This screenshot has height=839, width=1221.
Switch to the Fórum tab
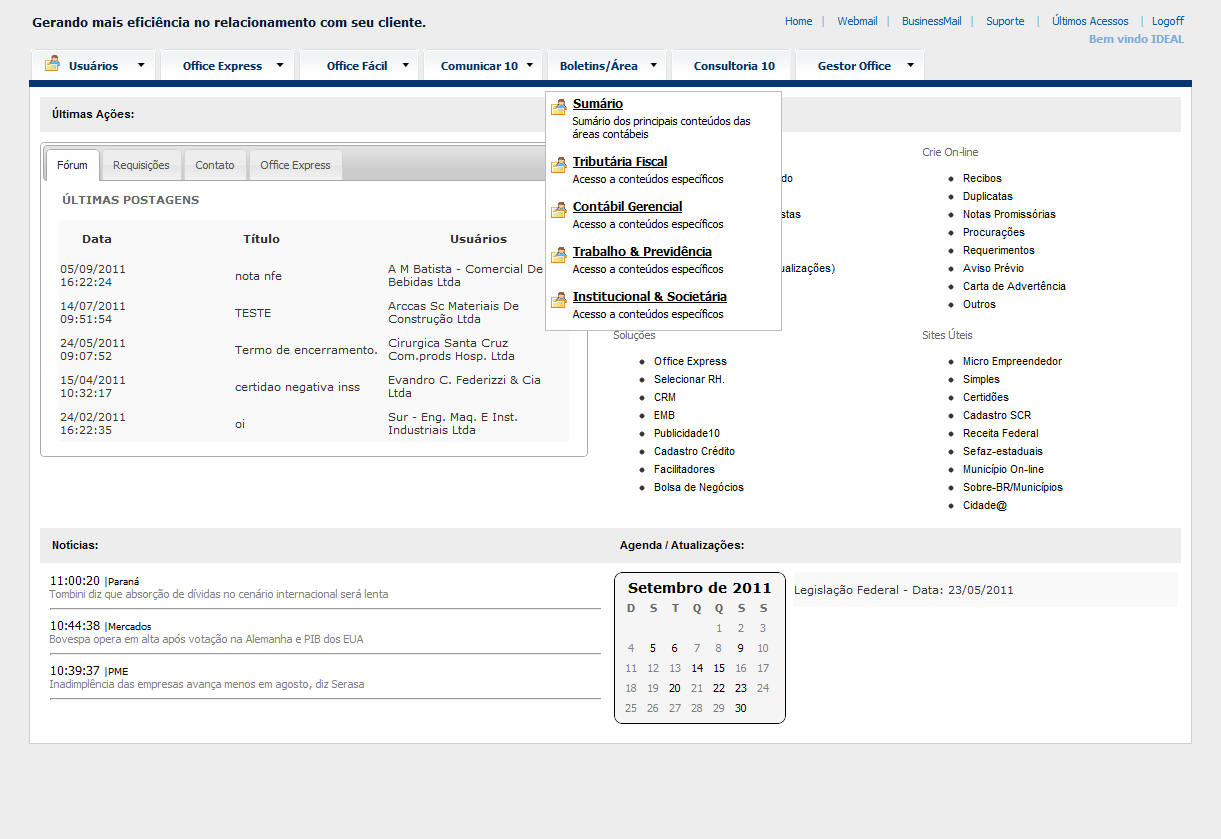coord(72,165)
